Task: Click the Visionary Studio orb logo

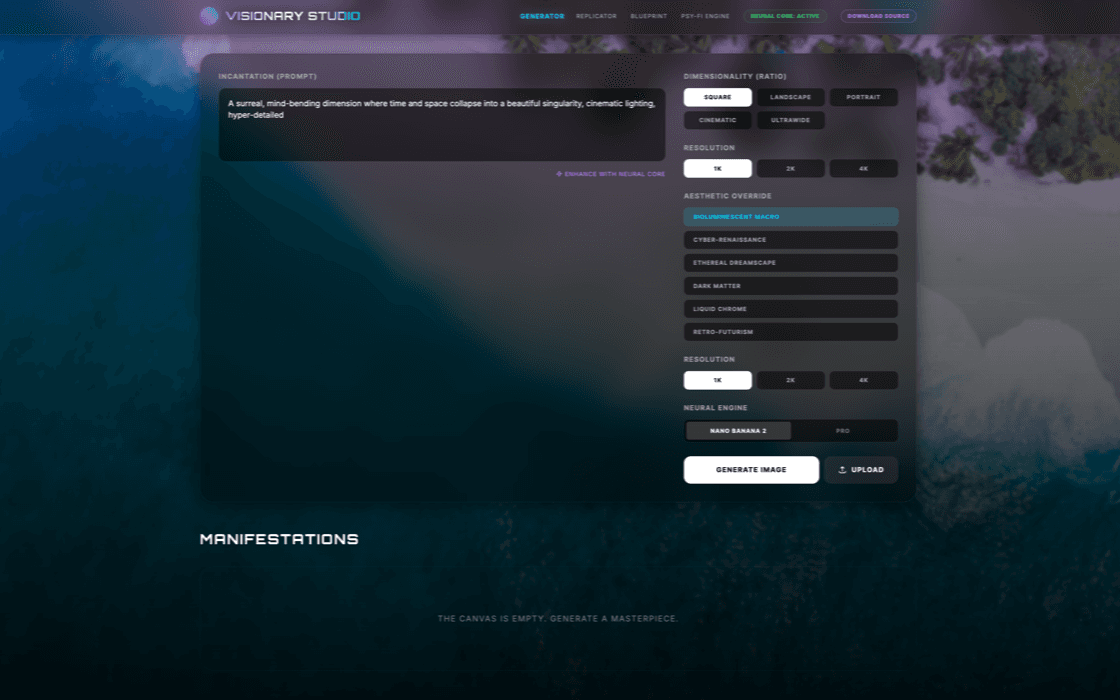Action: [209, 16]
